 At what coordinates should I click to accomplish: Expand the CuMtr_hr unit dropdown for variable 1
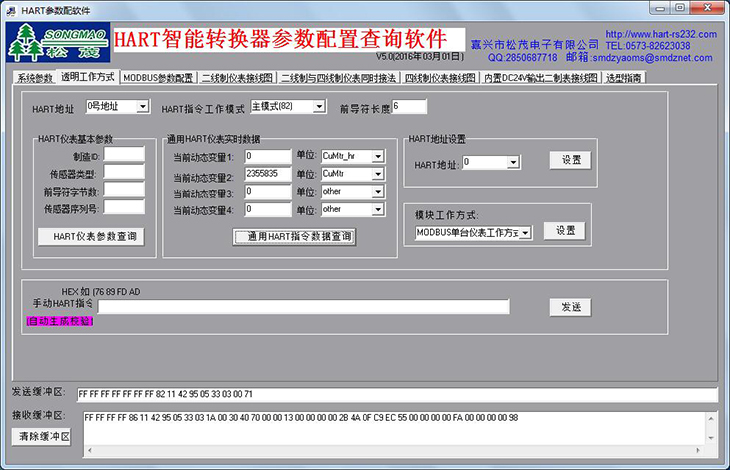377,156
